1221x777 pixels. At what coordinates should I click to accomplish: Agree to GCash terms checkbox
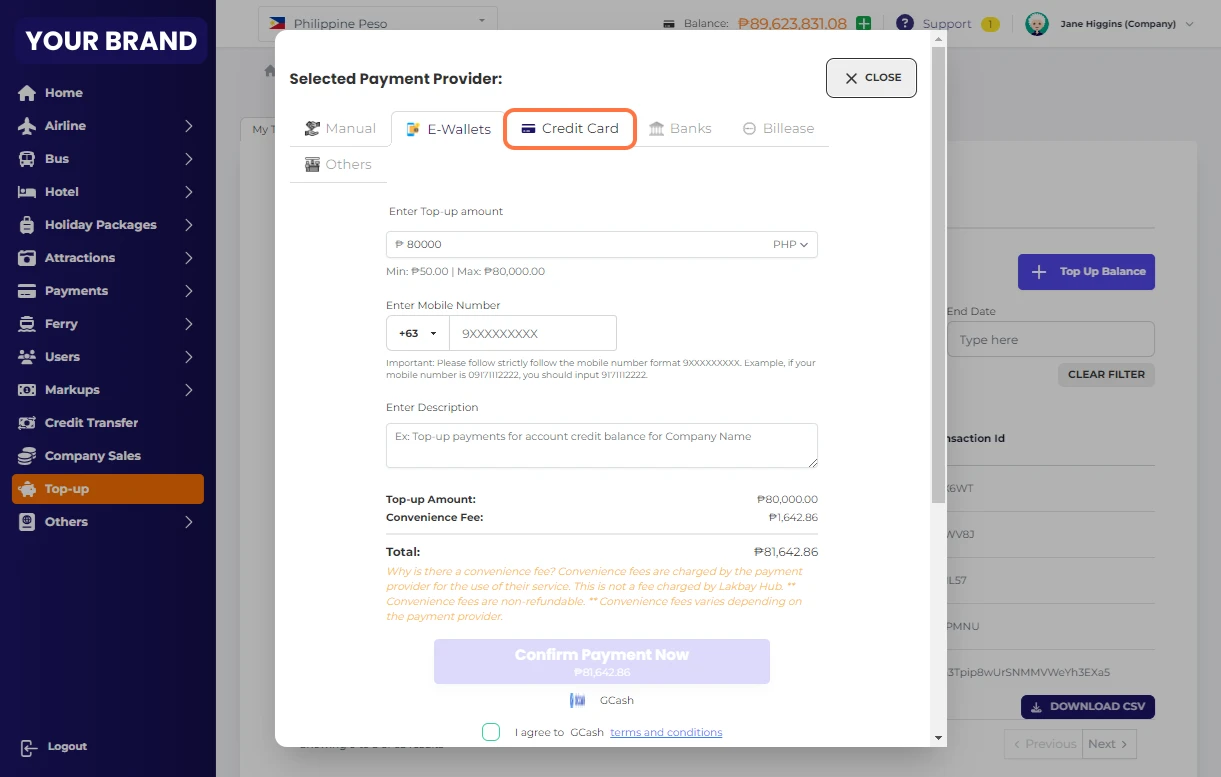tap(491, 732)
